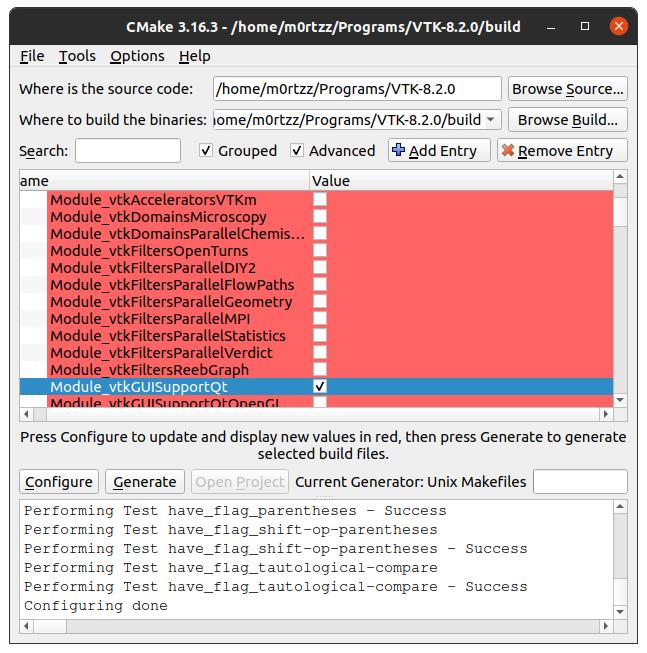The width and height of the screenshot is (647, 653).
Task: Toggle the Advanced checkbox
Action: (297, 150)
